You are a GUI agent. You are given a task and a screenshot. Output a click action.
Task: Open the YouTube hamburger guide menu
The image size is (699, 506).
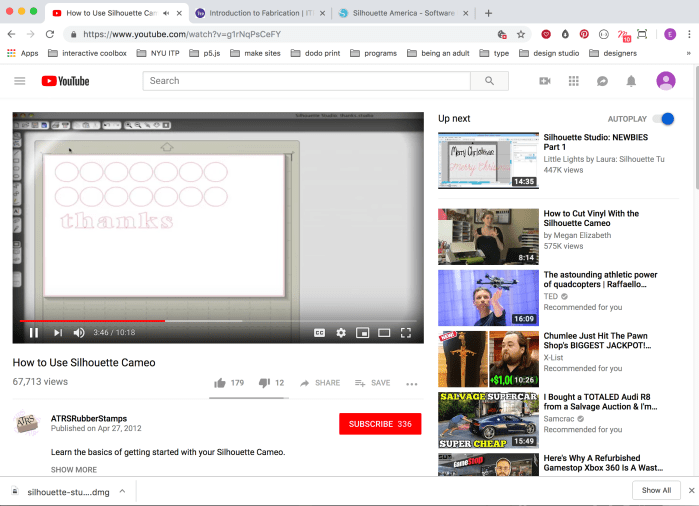click(x=20, y=81)
